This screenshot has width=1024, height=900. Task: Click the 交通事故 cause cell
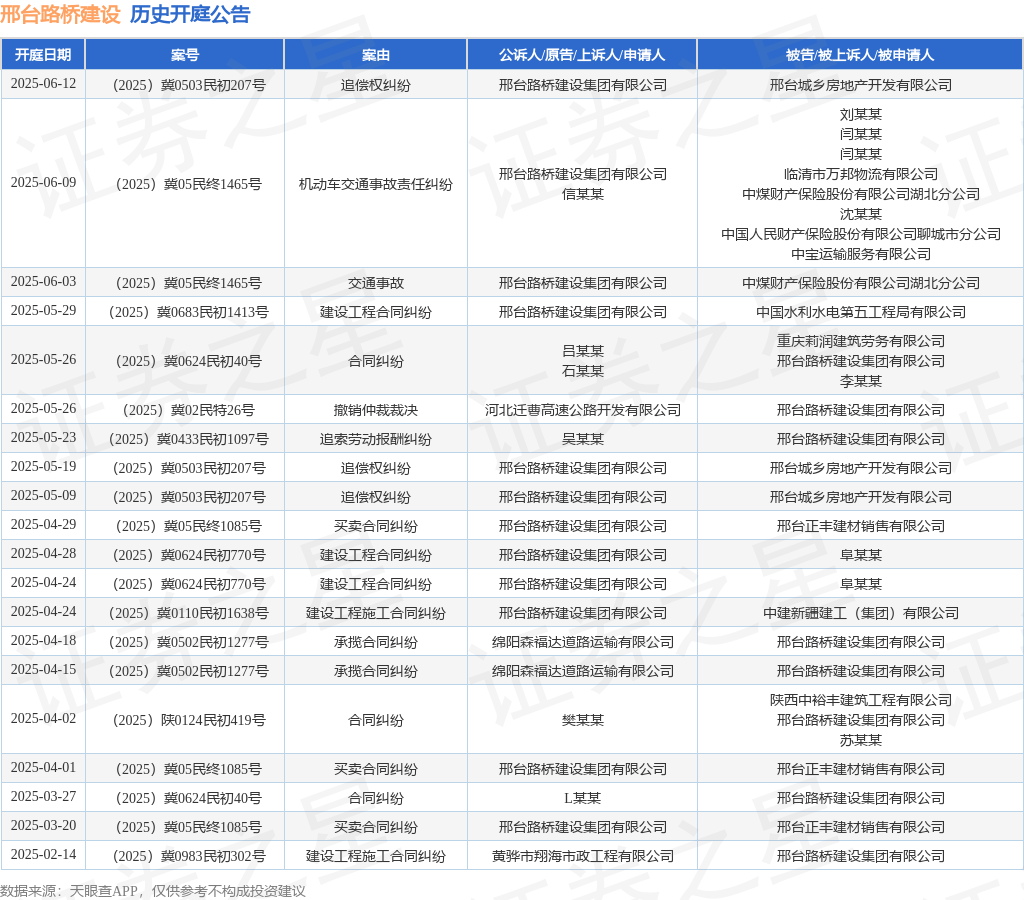click(x=376, y=283)
